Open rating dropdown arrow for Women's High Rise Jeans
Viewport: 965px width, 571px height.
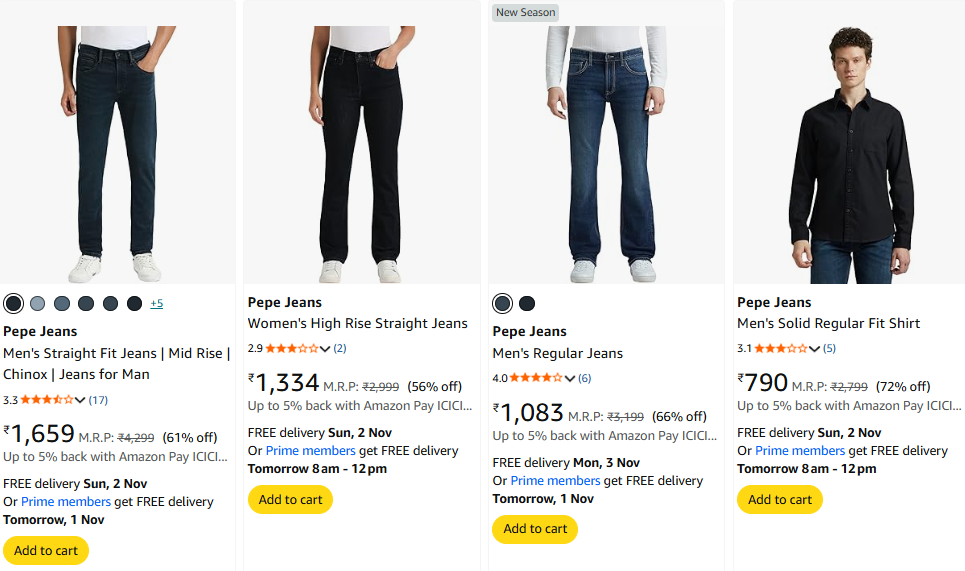tap(325, 348)
